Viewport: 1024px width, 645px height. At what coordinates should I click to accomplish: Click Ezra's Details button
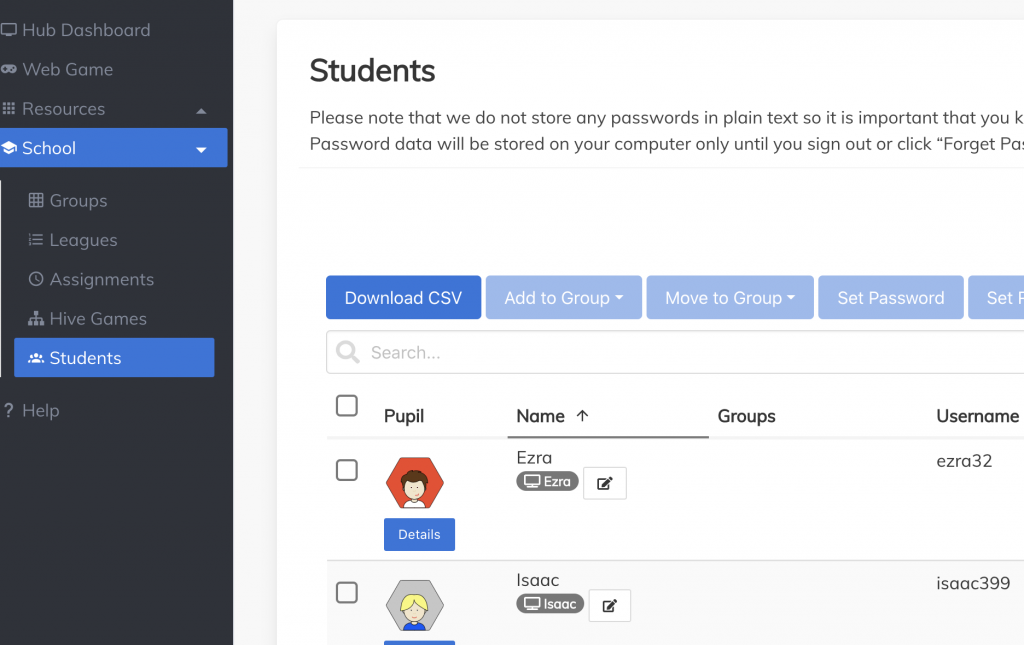point(419,535)
